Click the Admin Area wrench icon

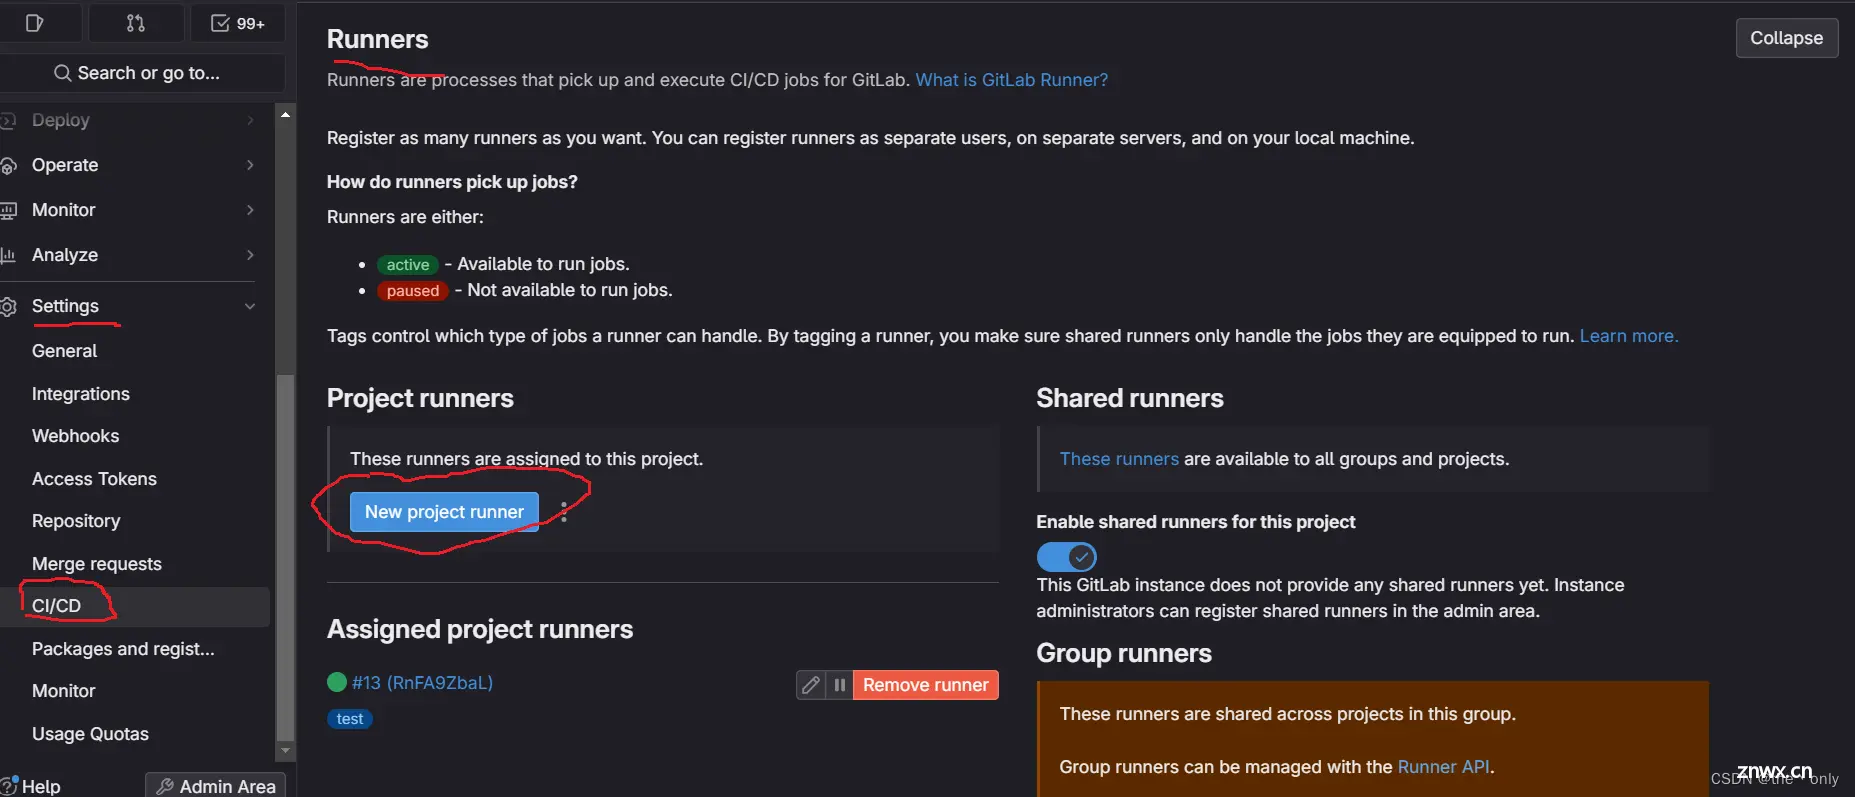(x=166, y=786)
